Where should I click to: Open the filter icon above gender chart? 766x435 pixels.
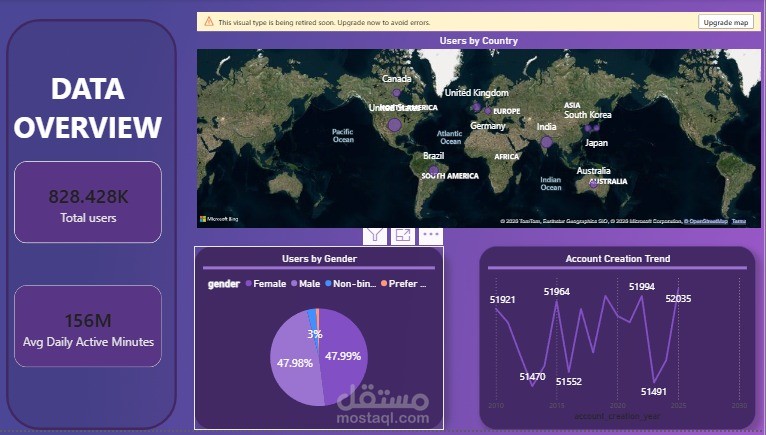point(375,236)
